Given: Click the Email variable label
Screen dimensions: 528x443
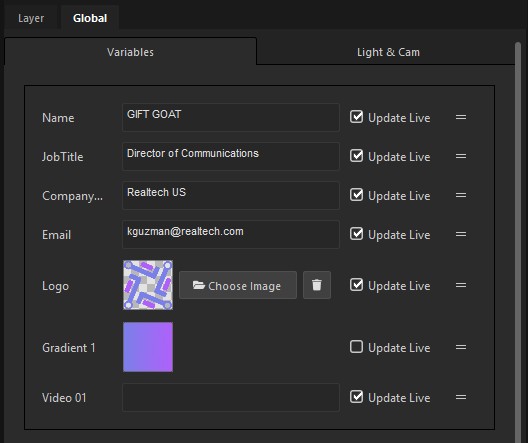Looking at the screenshot, I should click(x=56, y=235).
